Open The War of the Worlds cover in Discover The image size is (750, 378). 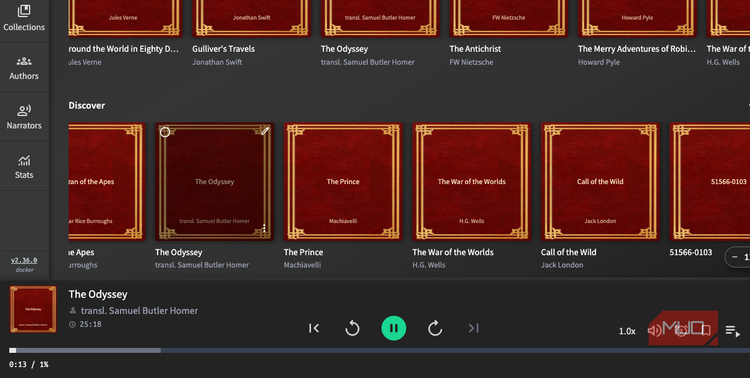click(x=472, y=181)
